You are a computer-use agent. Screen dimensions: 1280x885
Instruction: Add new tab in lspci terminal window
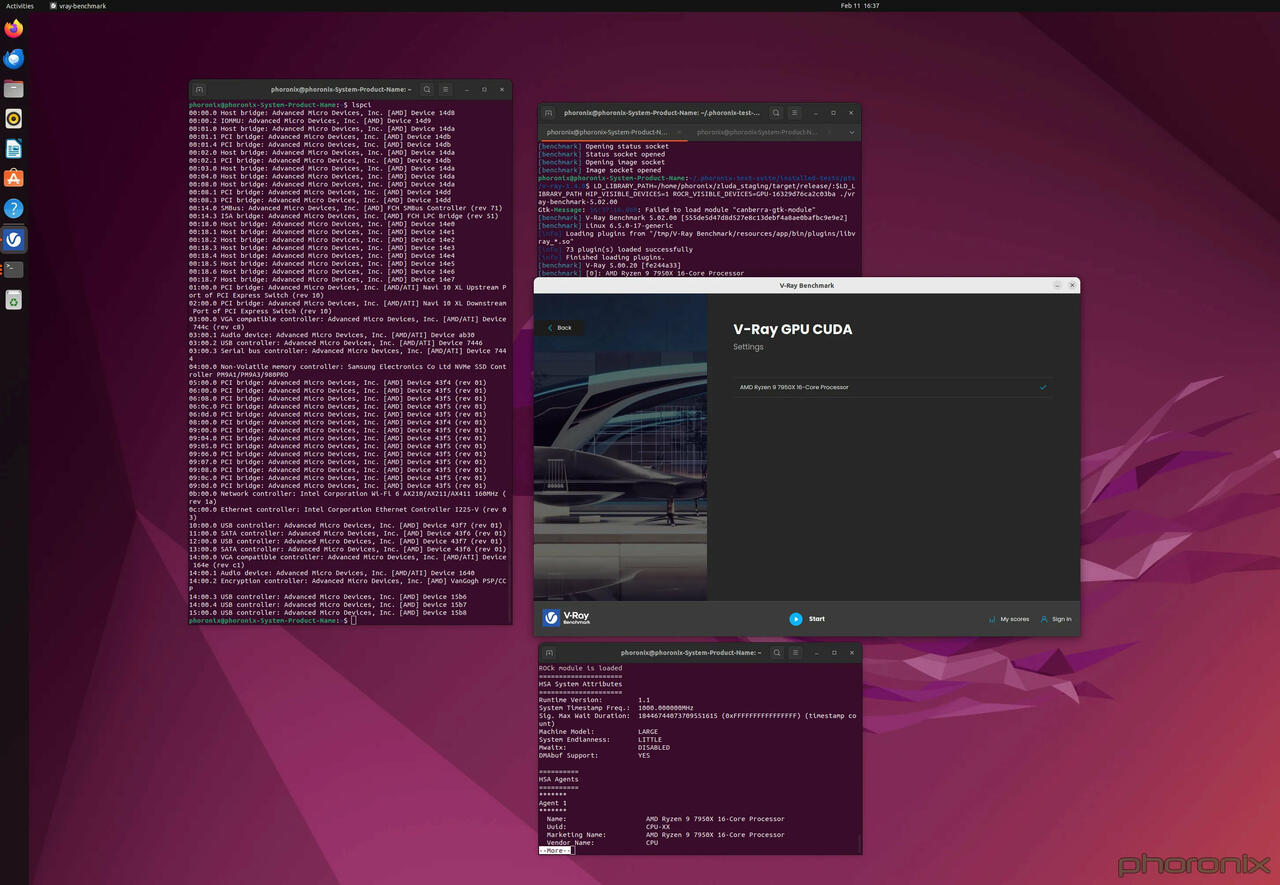[199, 89]
